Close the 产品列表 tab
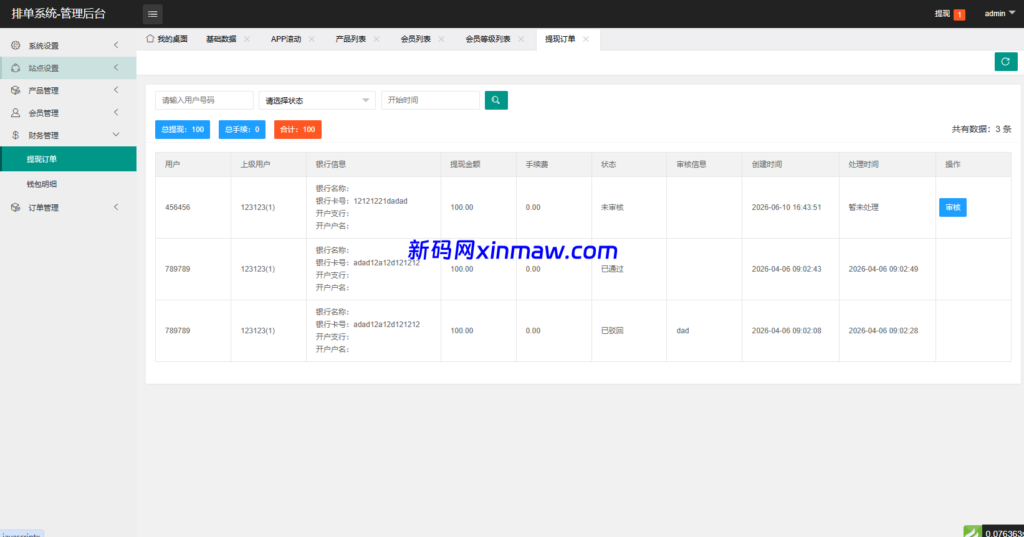The height and width of the screenshot is (537, 1024). [376, 39]
